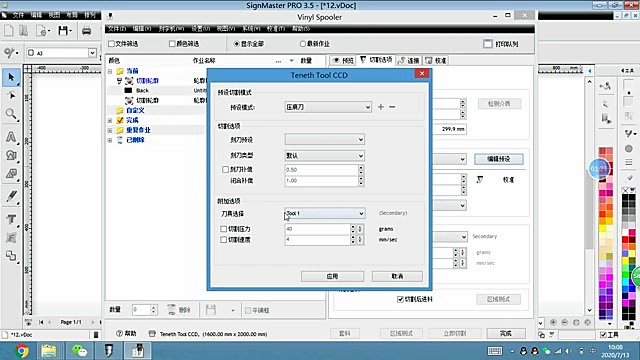Open the blade type dropdown
The image size is (640, 360).
click(x=324, y=156)
